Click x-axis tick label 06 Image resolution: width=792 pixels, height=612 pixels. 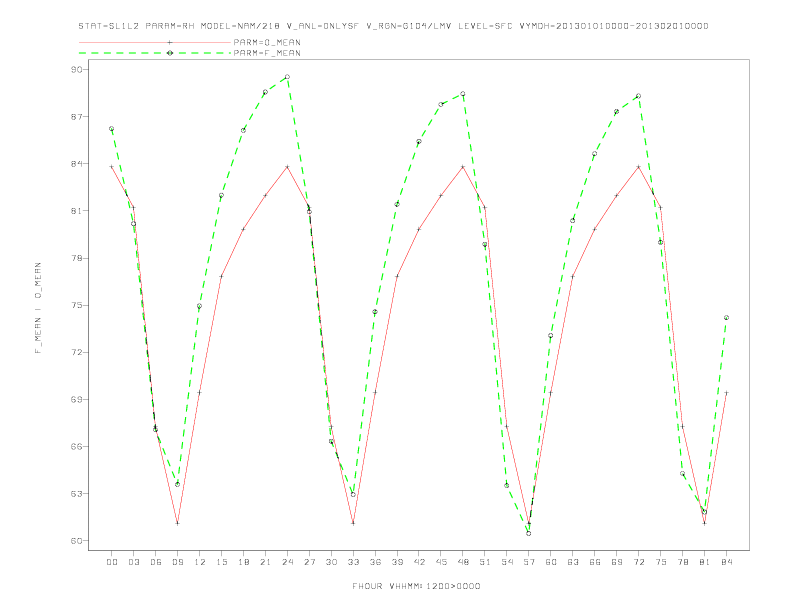point(156,562)
